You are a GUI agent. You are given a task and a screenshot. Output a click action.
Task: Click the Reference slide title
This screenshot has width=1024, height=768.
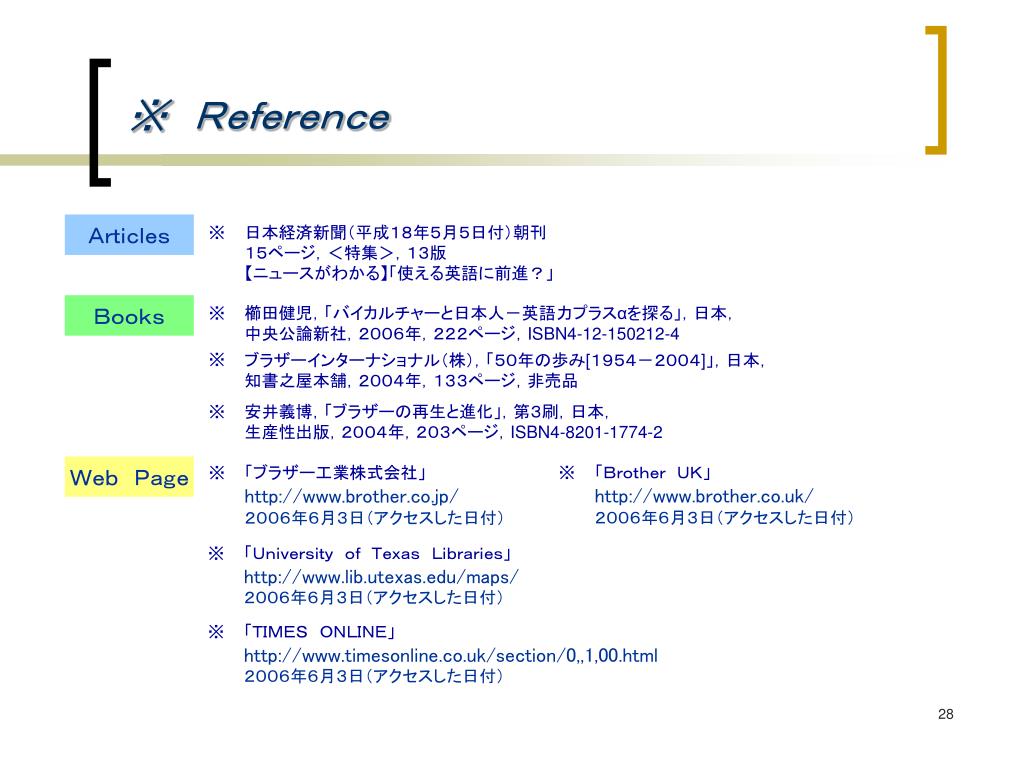pos(293,117)
